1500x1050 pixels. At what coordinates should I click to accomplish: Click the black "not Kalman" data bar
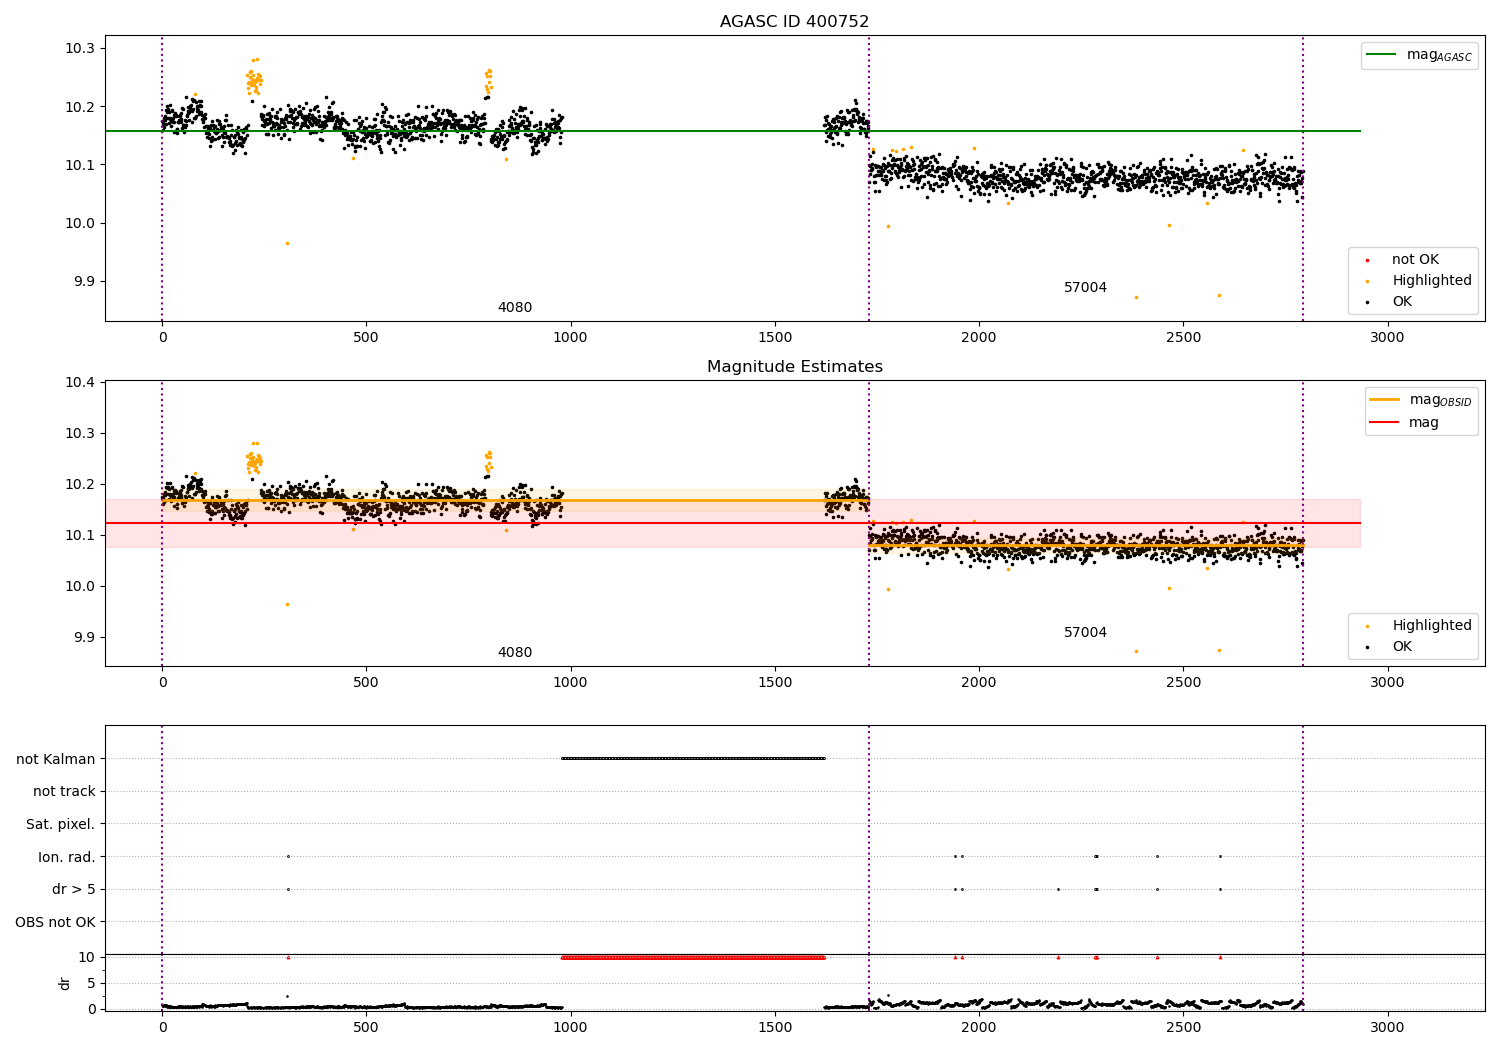coord(693,759)
